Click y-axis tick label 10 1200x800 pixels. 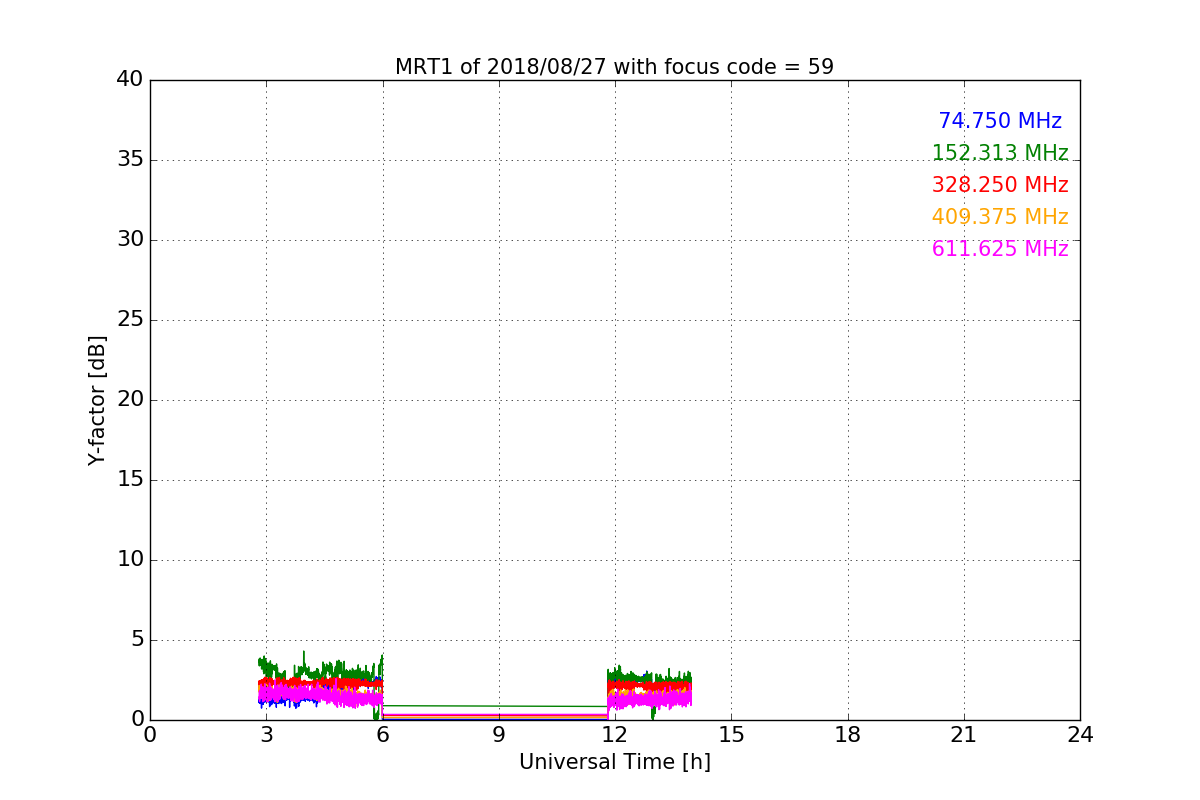coord(130,560)
